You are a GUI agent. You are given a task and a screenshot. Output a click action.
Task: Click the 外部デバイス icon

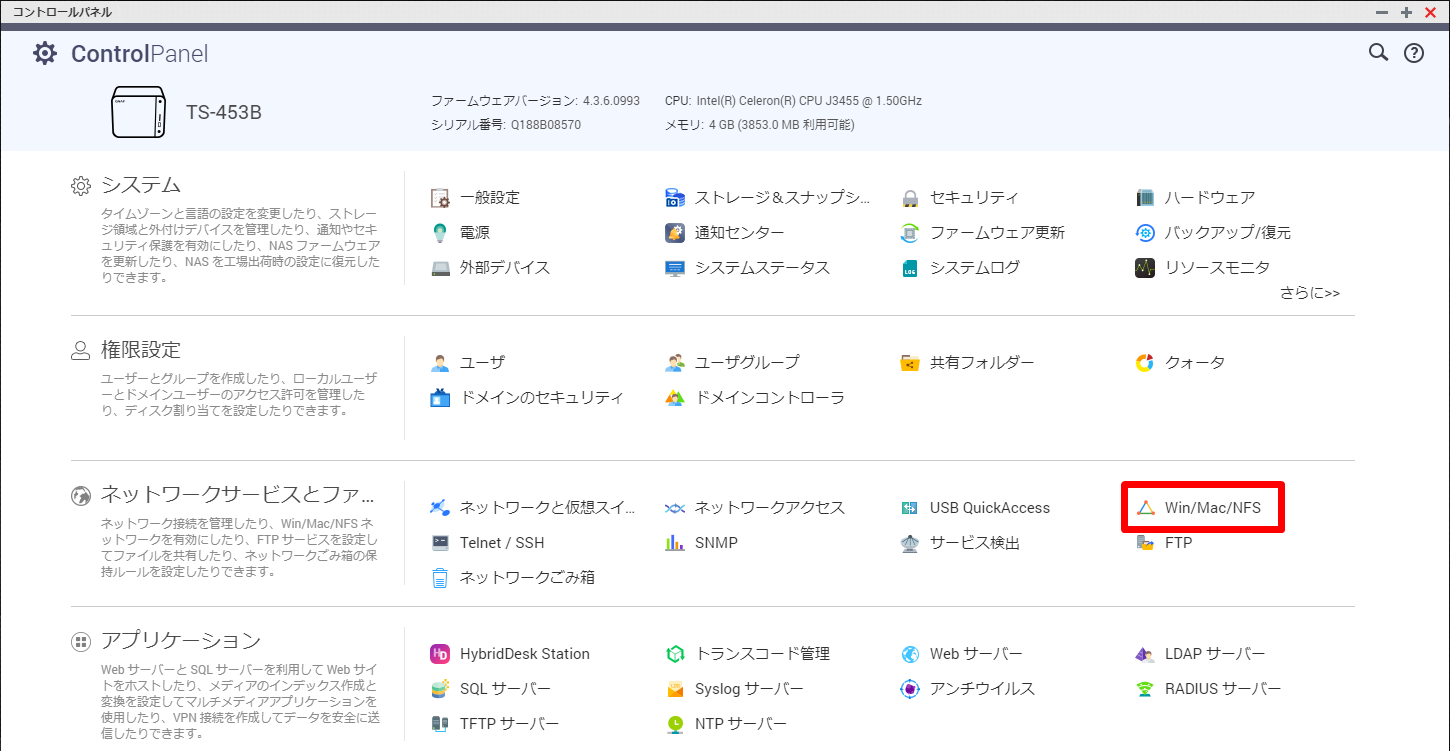pos(440,268)
